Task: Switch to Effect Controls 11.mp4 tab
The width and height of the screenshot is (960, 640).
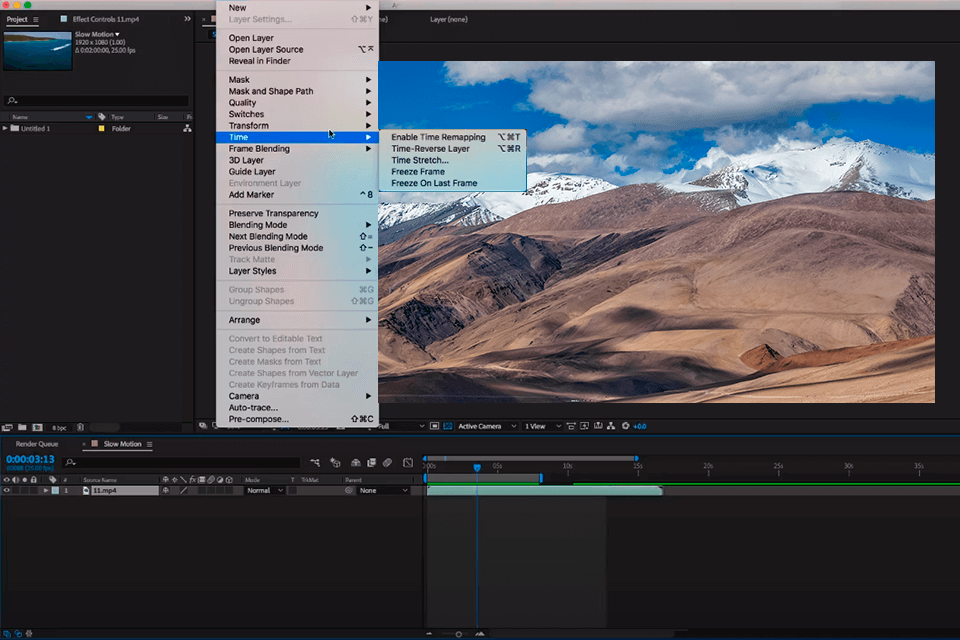Action: (x=105, y=19)
